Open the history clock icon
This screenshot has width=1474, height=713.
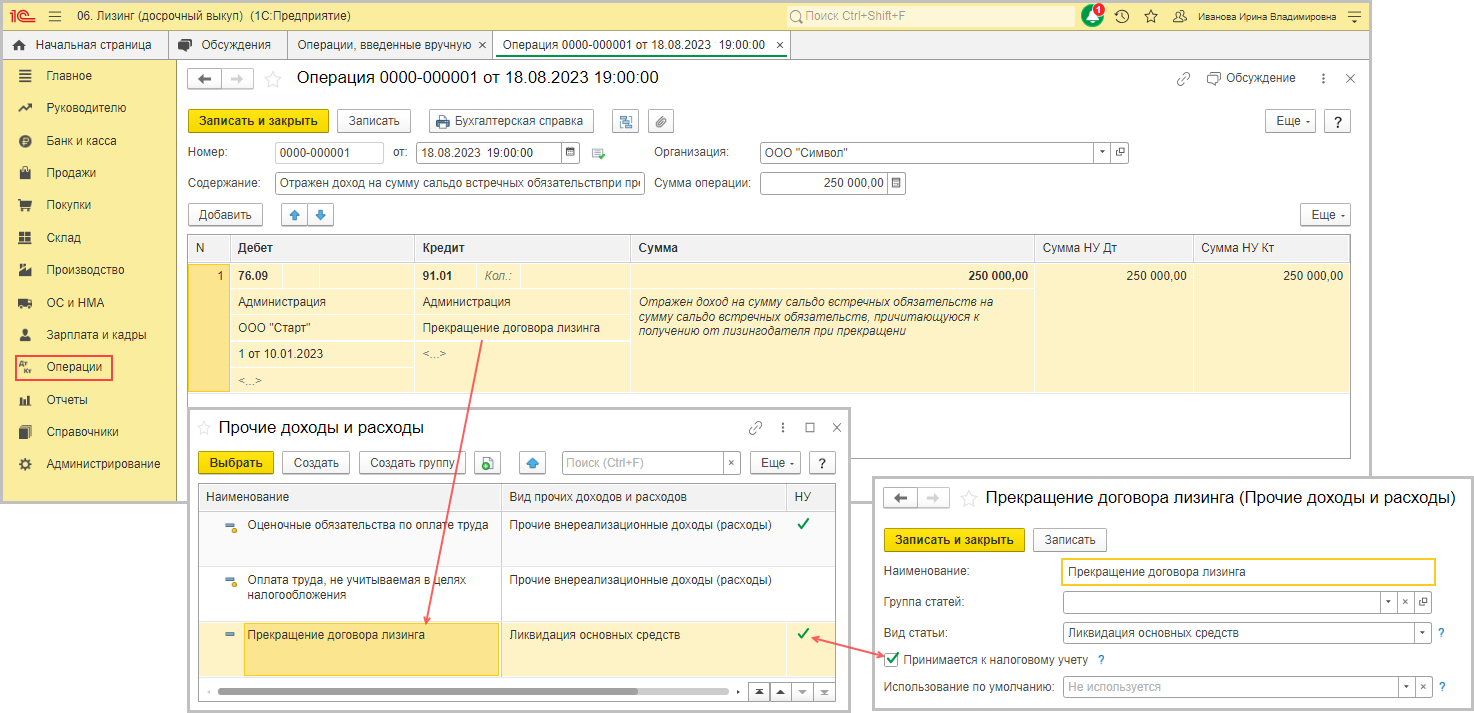click(x=1122, y=17)
